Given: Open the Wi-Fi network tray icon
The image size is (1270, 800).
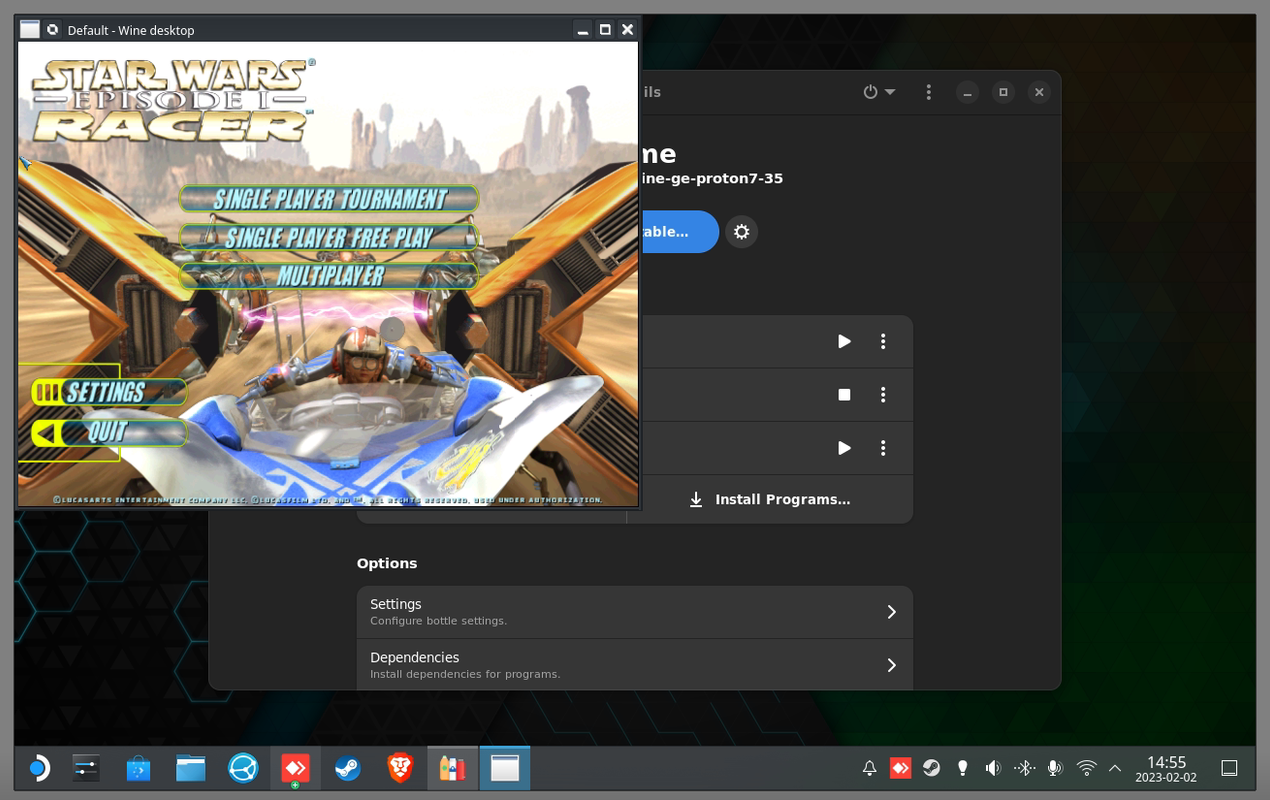Looking at the screenshot, I should coord(1086,768).
